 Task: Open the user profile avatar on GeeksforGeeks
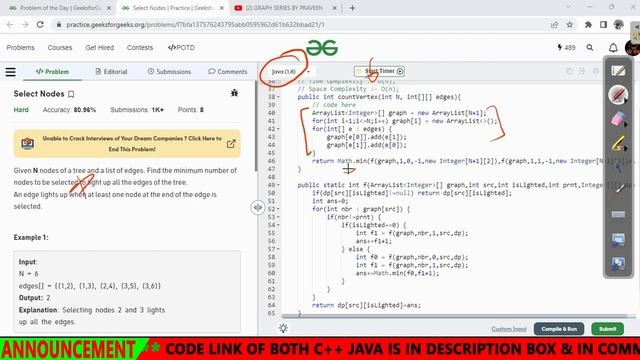point(633,48)
